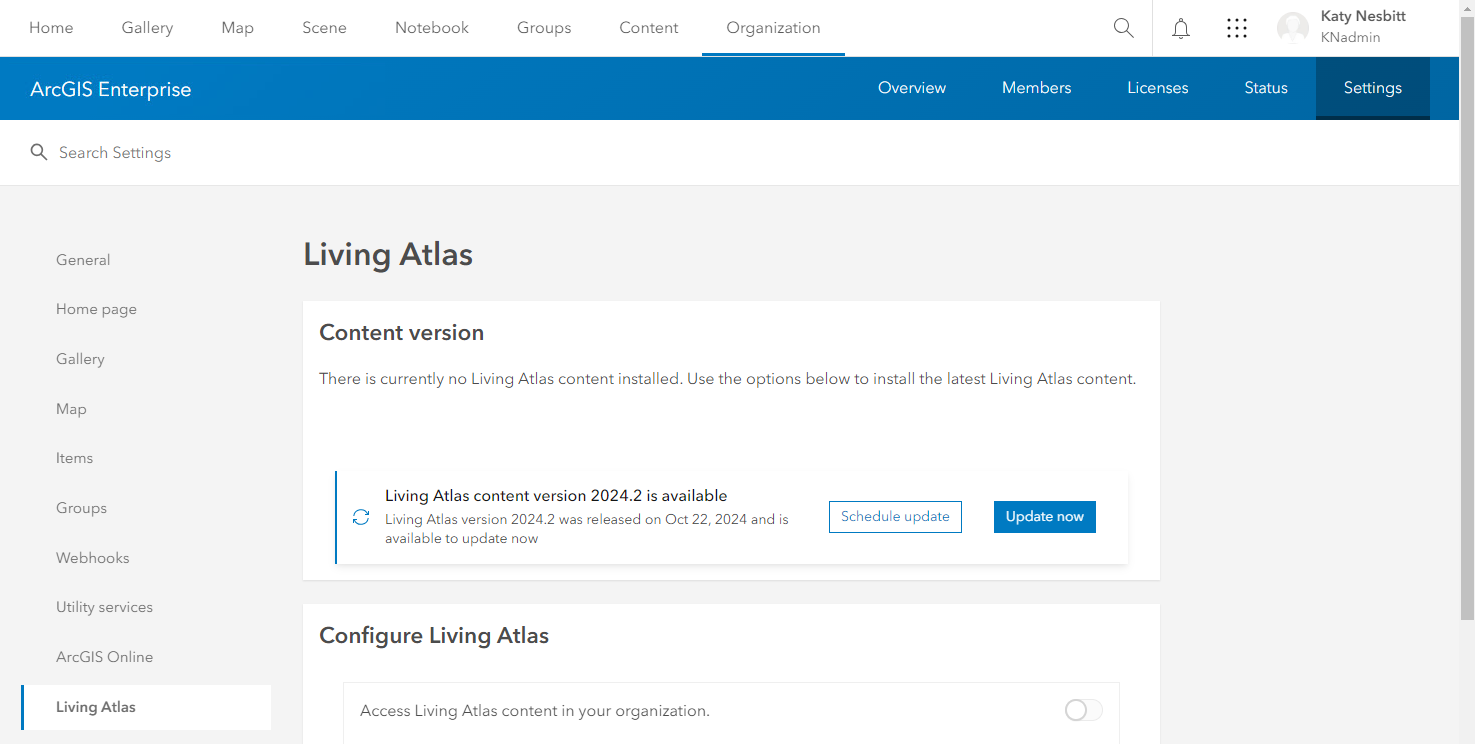
Task: Click the update now text link
Action: (x=498, y=537)
